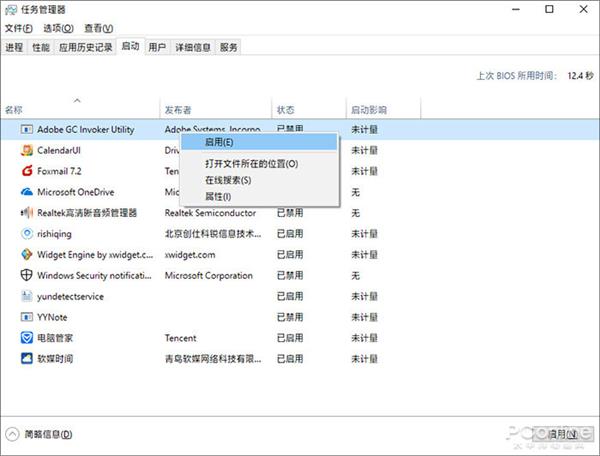Click the Microsoft Corporation publisher cell
The height and width of the screenshot is (456, 600).
(209, 275)
